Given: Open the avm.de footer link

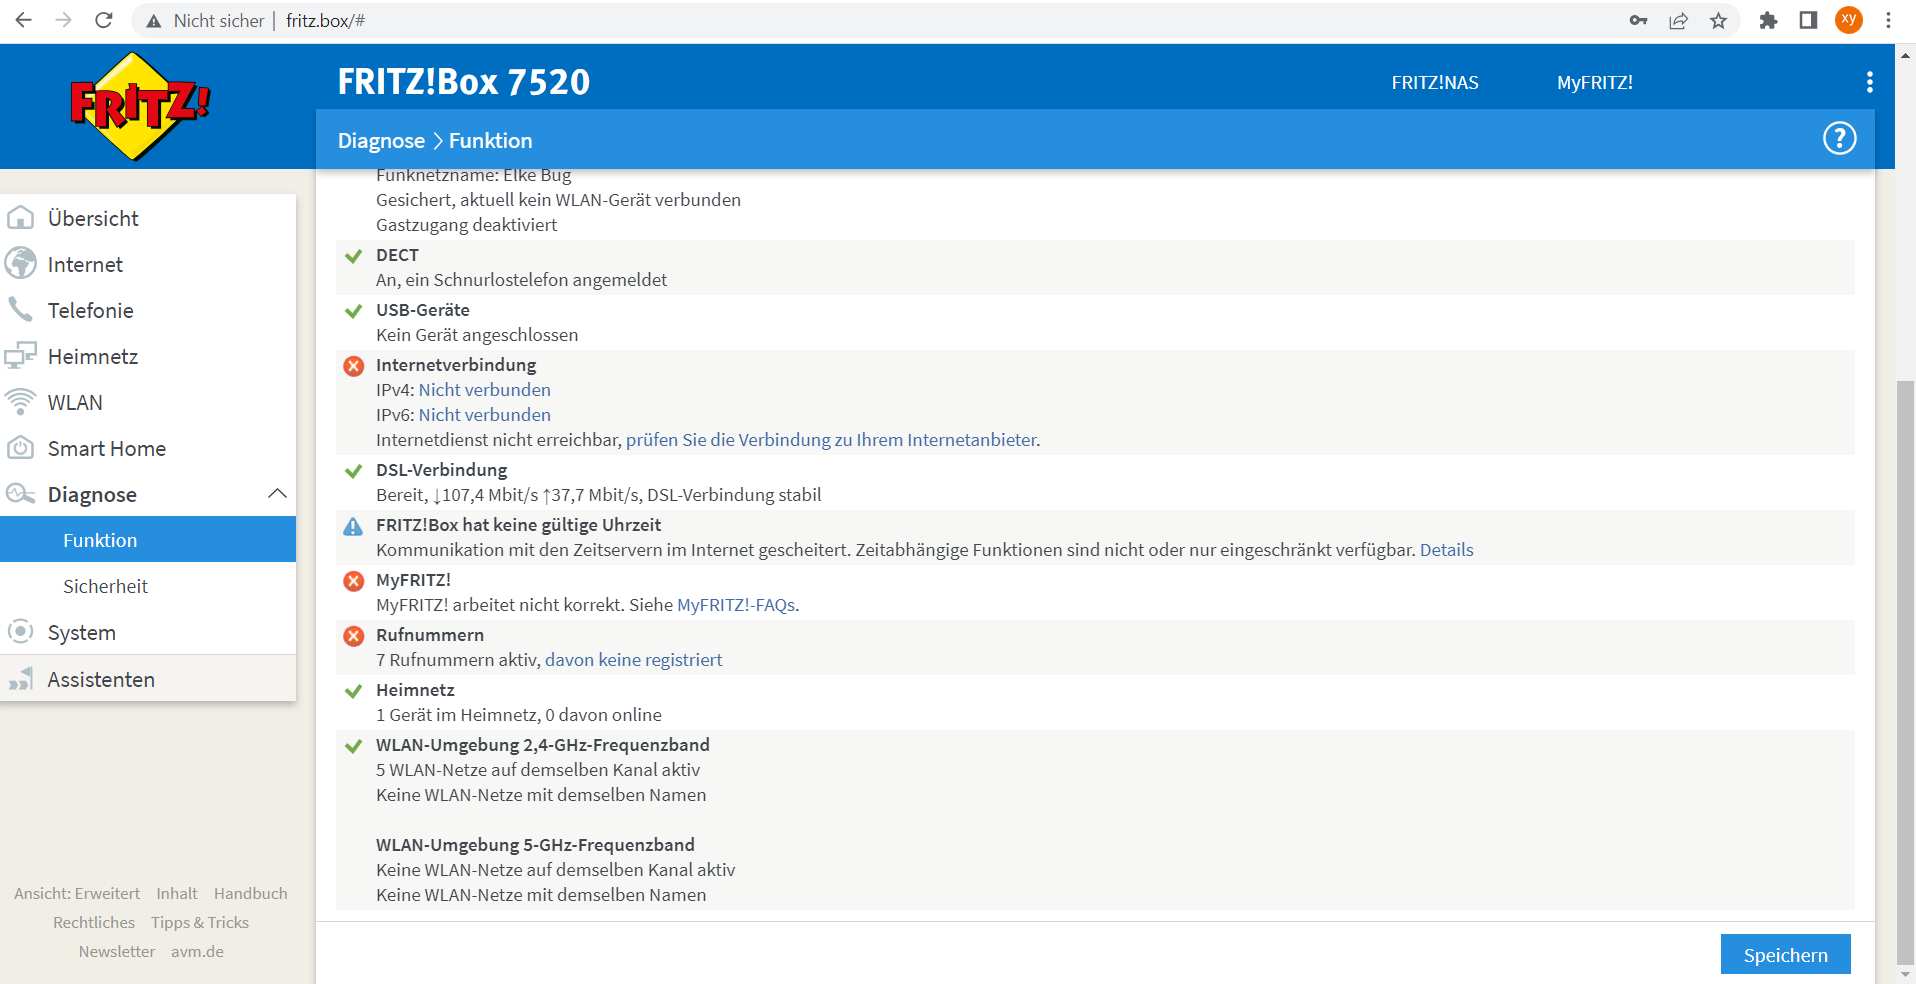Looking at the screenshot, I should (197, 951).
